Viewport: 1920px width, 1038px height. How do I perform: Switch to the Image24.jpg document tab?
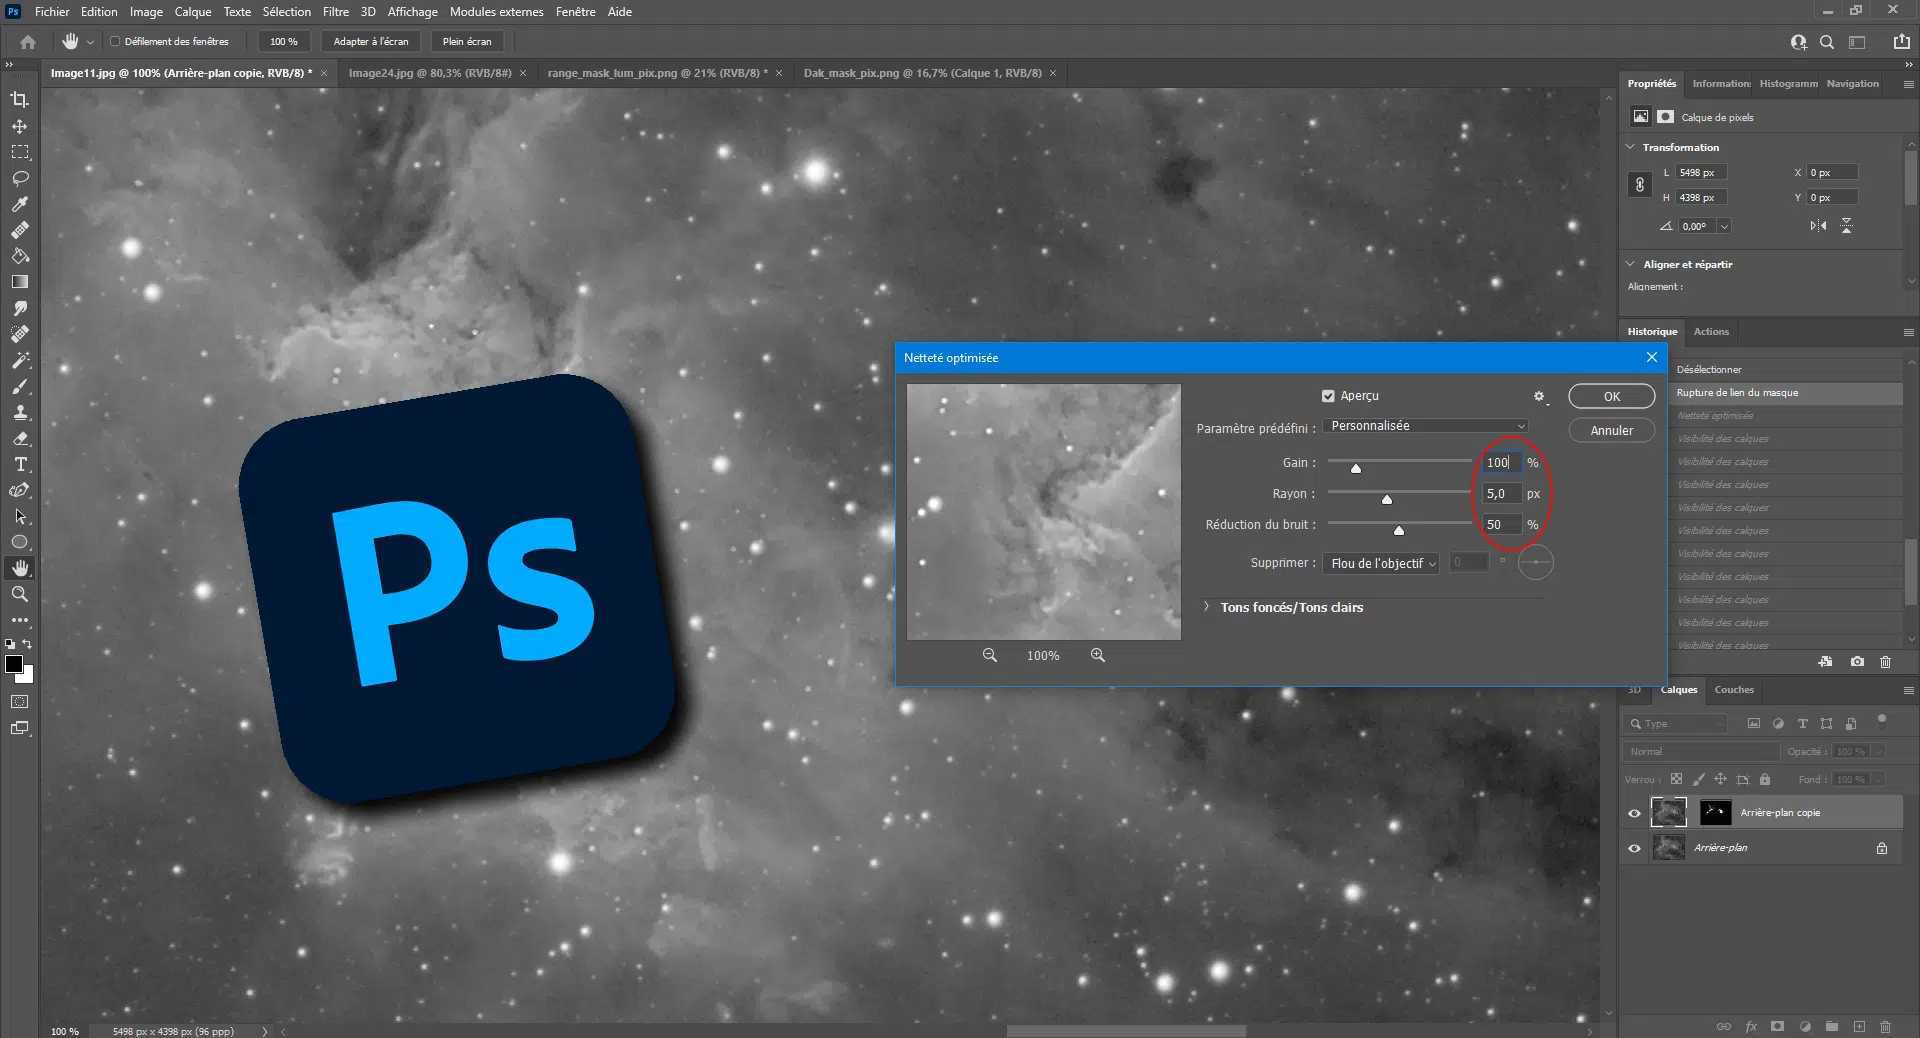(x=430, y=73)
